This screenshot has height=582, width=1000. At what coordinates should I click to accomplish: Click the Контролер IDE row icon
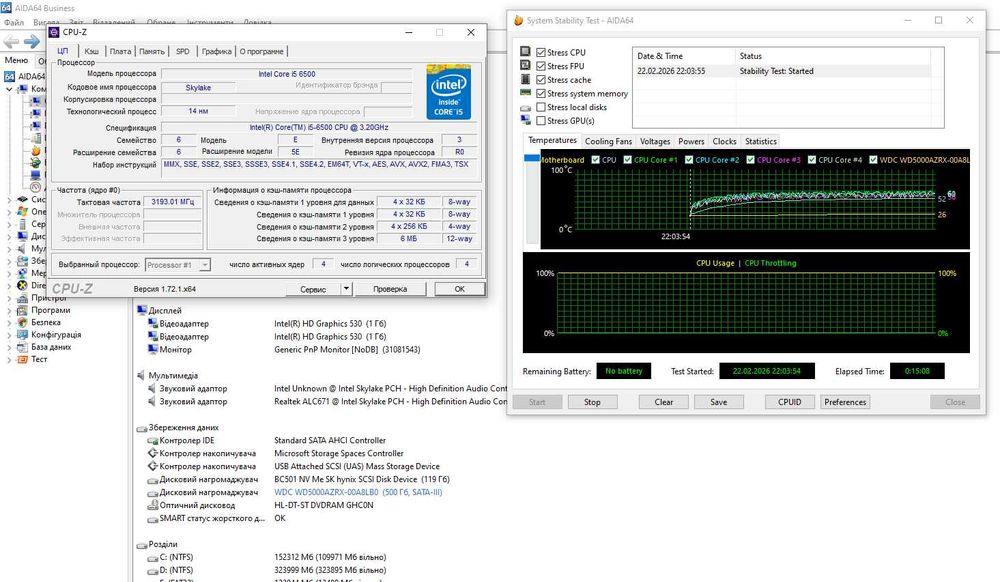(153, 440)
